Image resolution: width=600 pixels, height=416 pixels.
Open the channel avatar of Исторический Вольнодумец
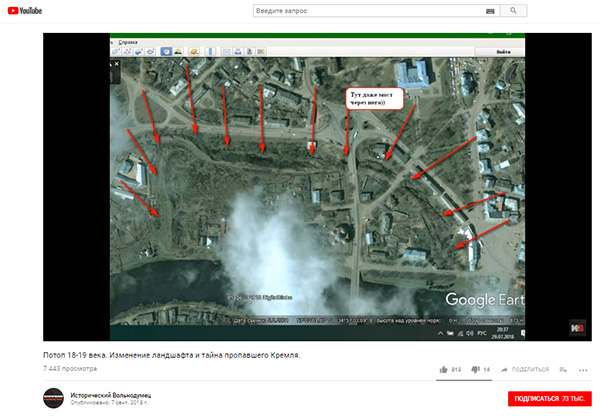tap(53, 398)
